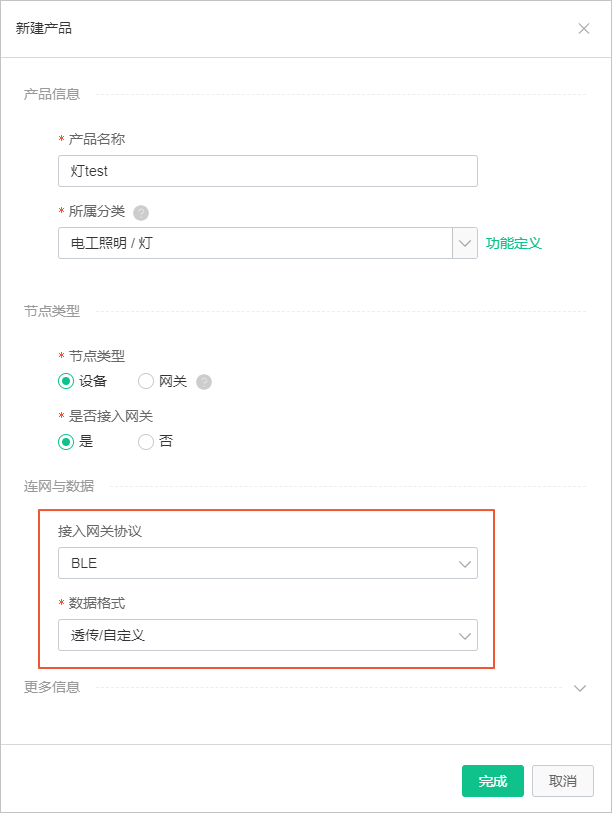Select 设备 node type radio button
612x813 pixels.
pyautogui.click(x=66, y=382)
